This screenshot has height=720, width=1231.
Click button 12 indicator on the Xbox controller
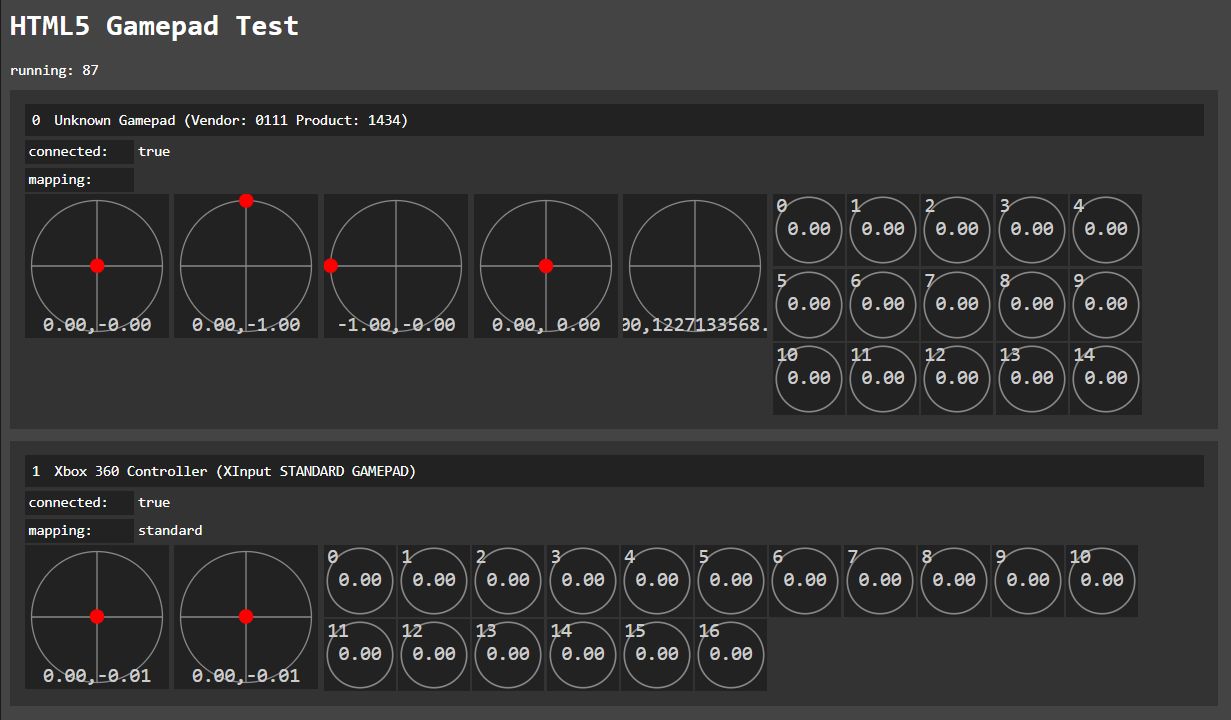(x=434, y=654)
